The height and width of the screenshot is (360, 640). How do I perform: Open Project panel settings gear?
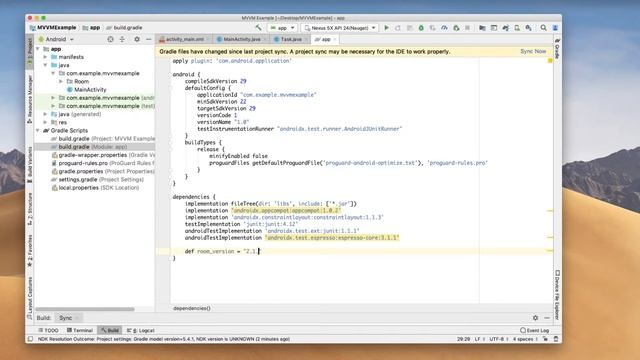click(137, 39)
